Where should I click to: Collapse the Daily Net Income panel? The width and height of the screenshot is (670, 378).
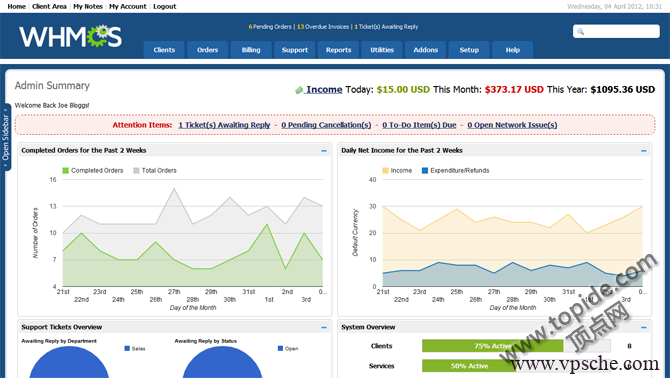point(644,151)
